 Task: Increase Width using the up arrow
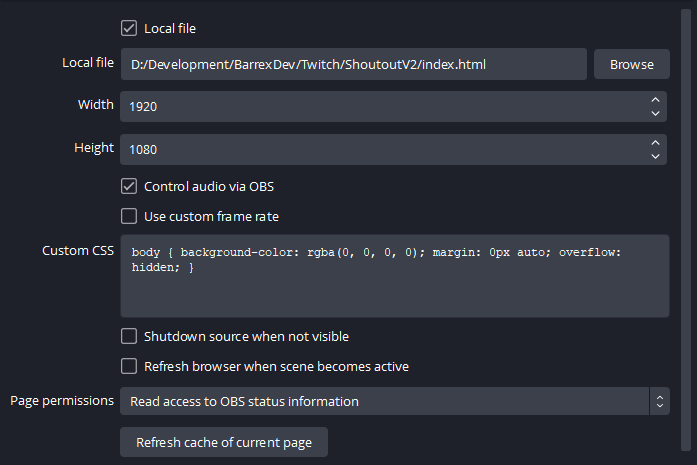[x=655, y=100]
